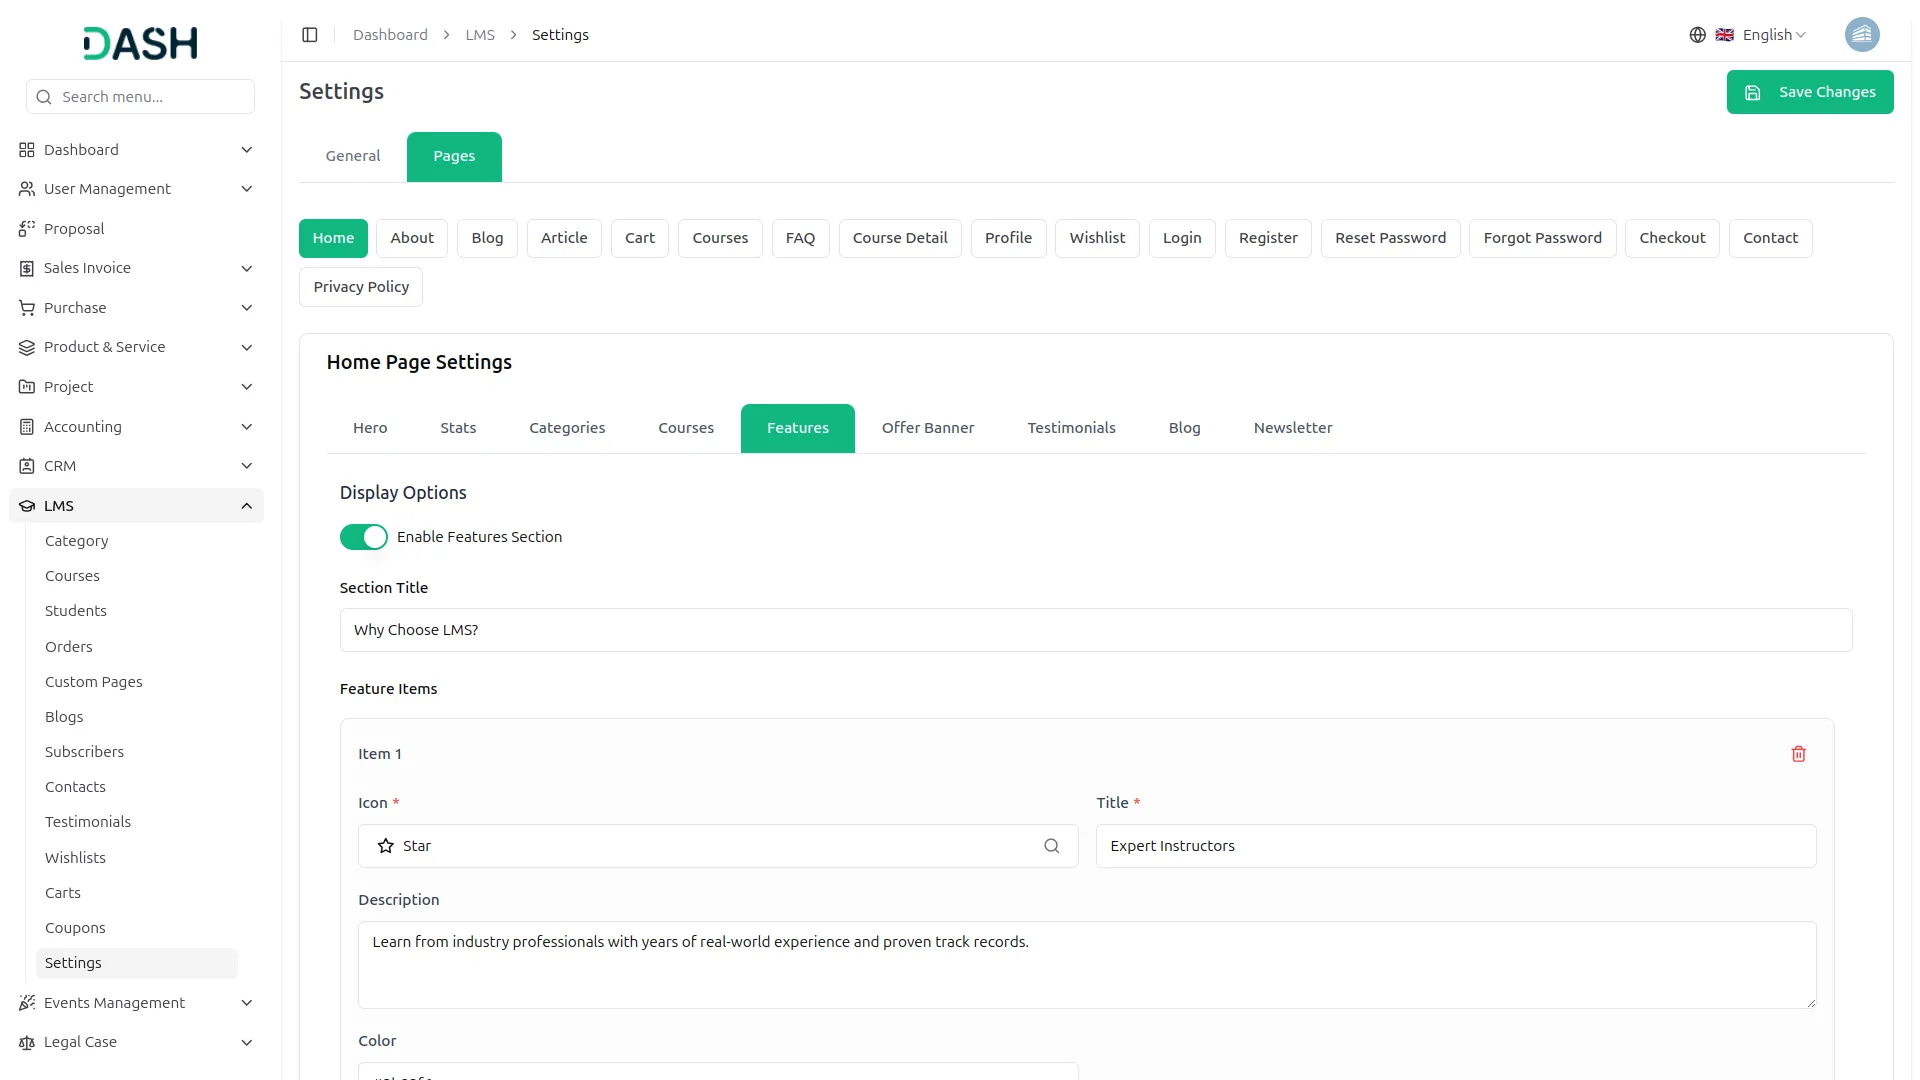The image size is (1920, 1080).
Task: Collapse the LMS menu section
Action: click(246, 506)
